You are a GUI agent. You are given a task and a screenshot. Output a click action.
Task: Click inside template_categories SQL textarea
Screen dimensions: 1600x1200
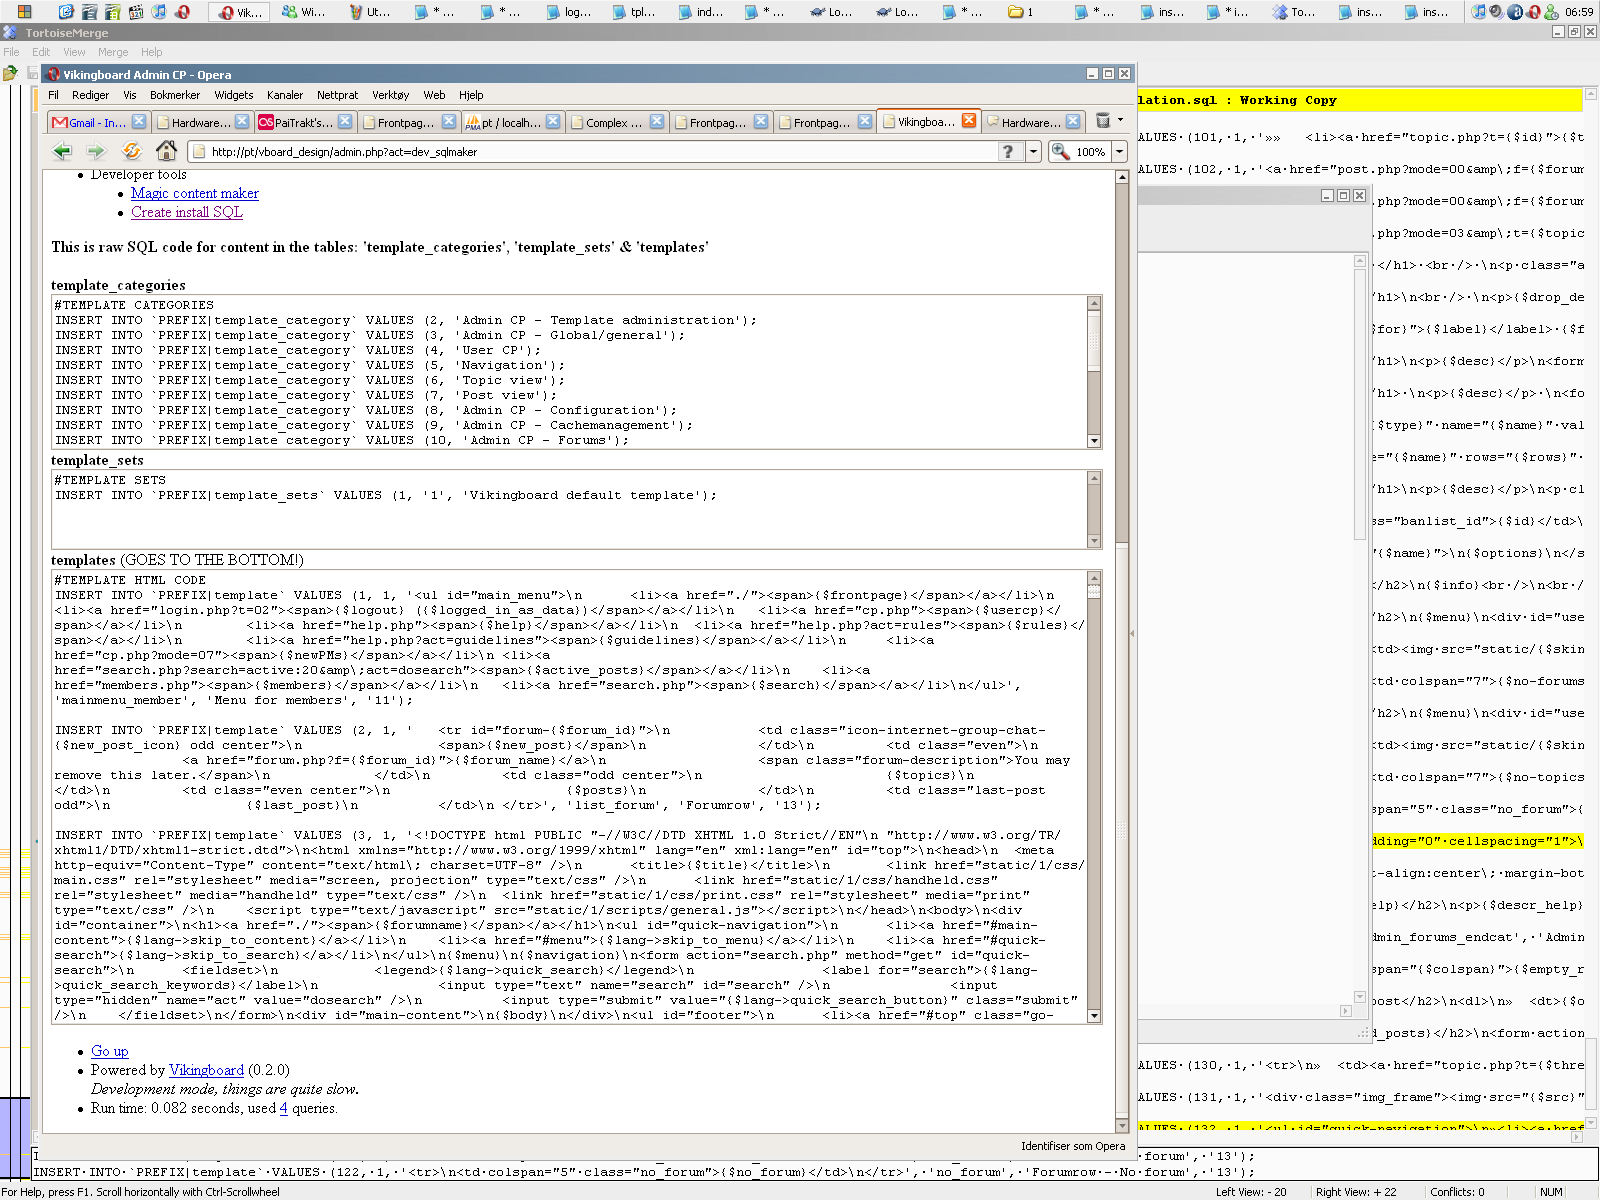coord(570,372)
